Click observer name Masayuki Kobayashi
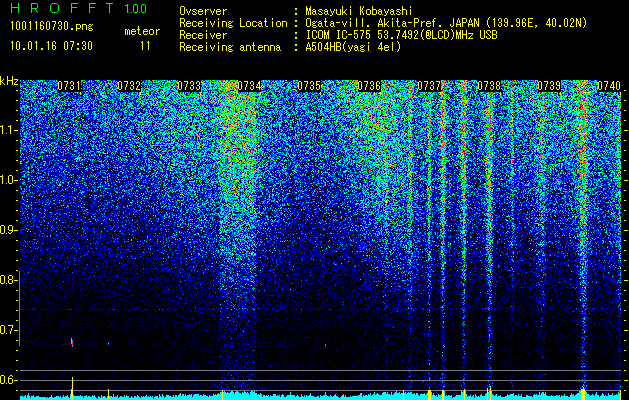 pos(359,11)
